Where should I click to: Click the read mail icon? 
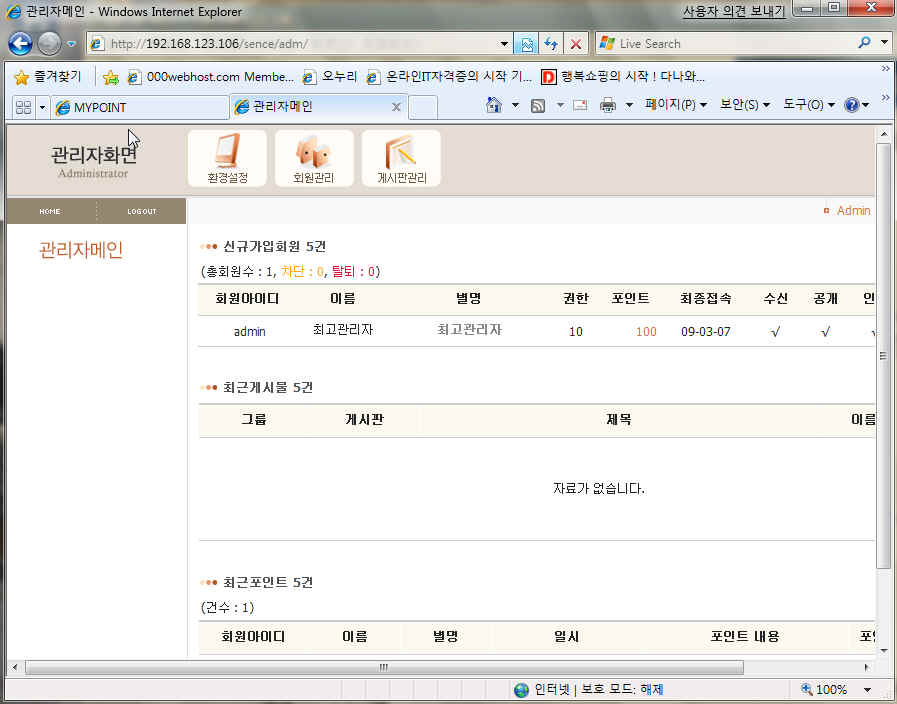pos(580,105)
